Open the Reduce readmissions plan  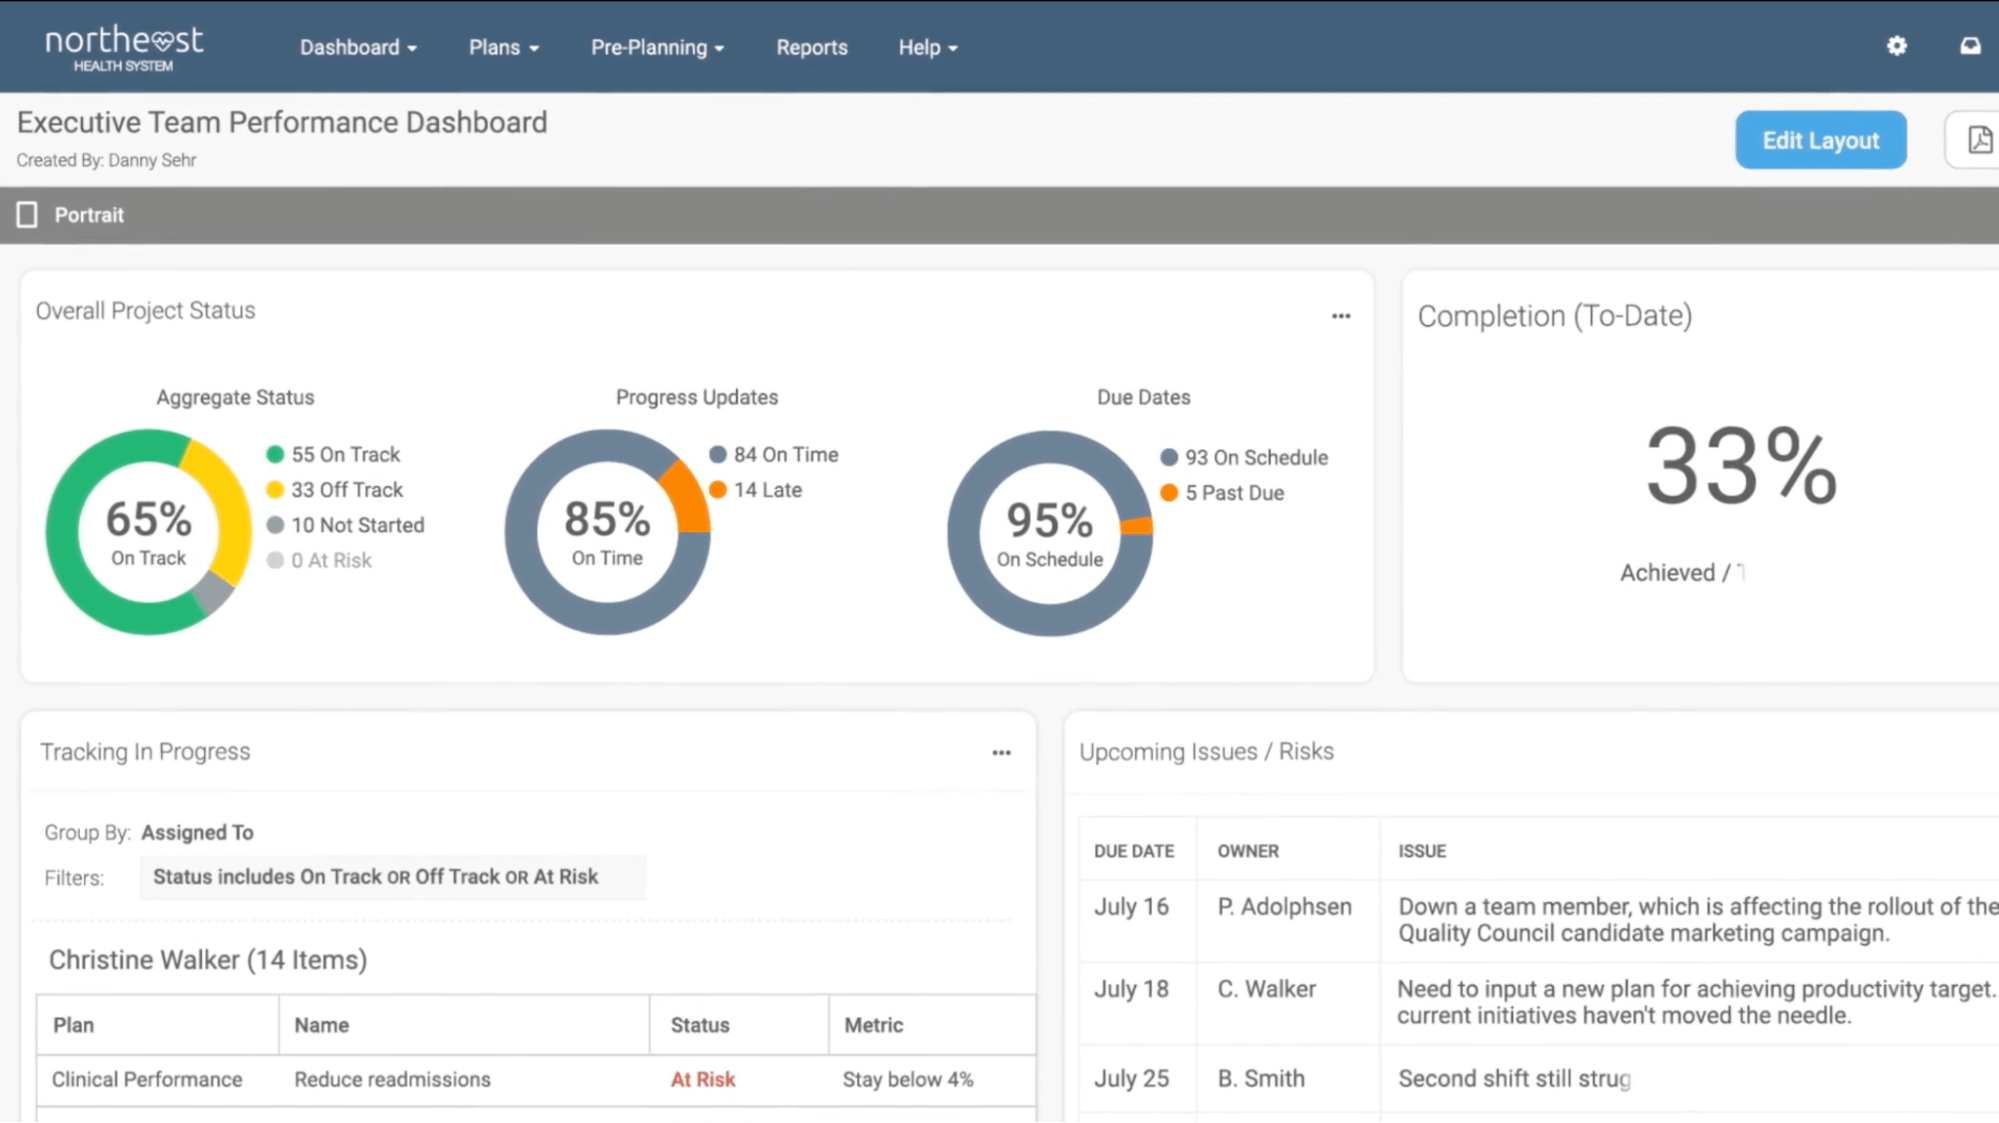click(391, 1079)
